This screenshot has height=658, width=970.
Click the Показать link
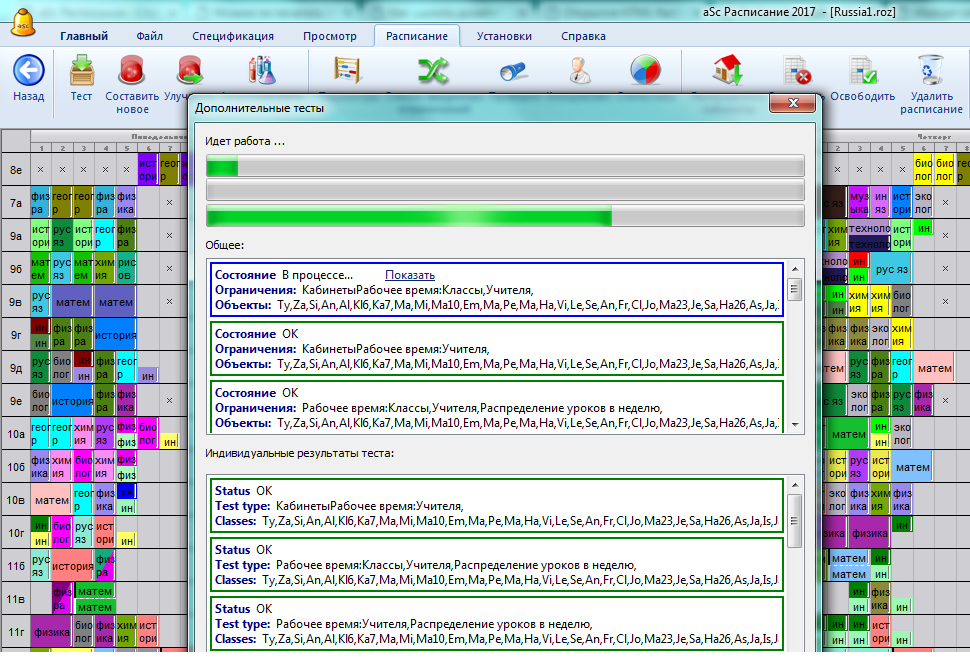coord(410,275)
